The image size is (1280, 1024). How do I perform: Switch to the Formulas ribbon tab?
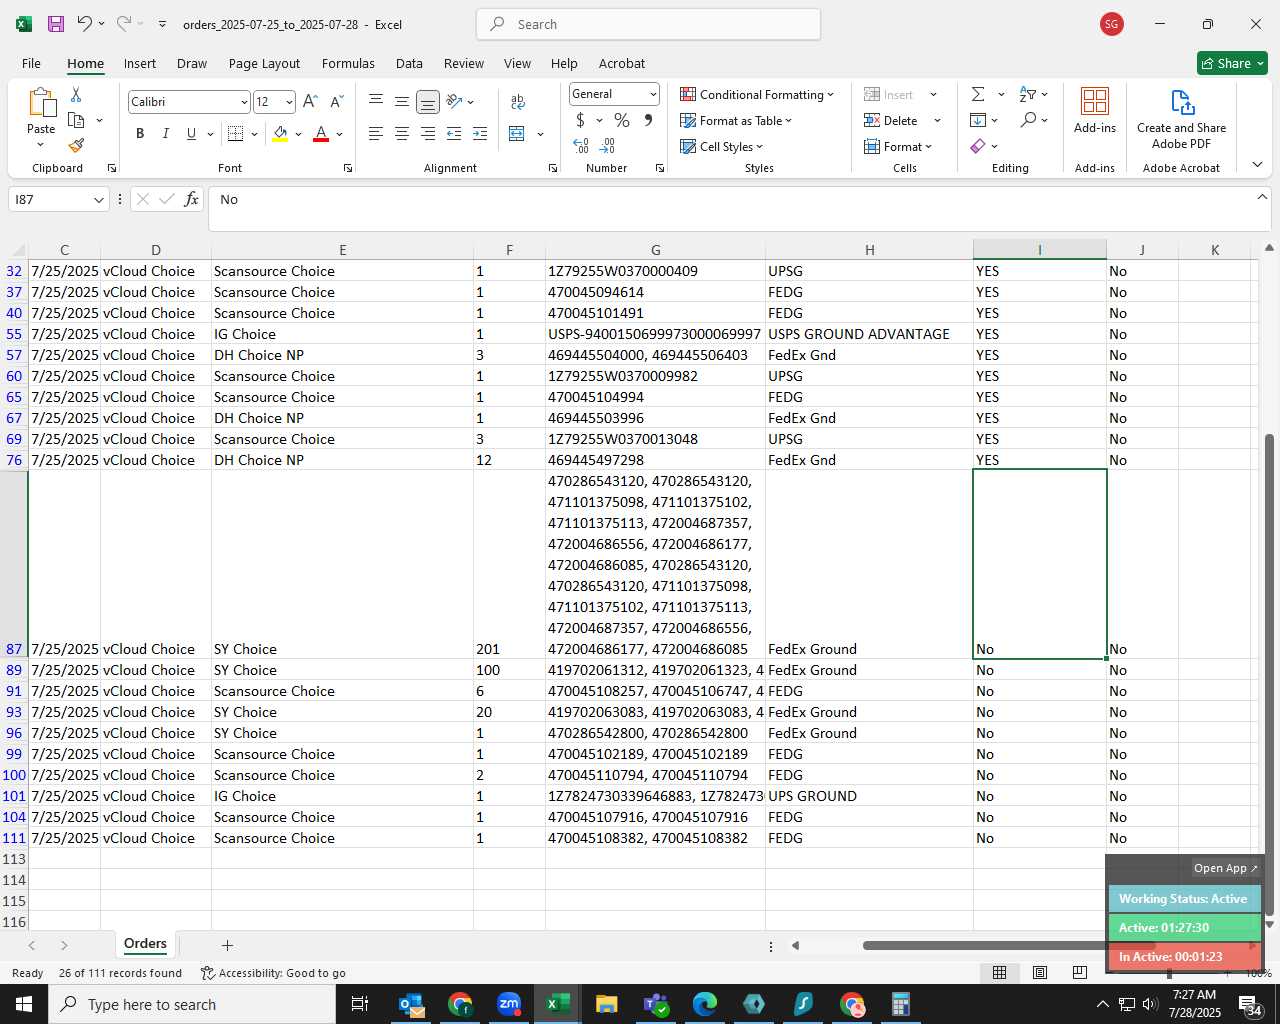(348, 63)
